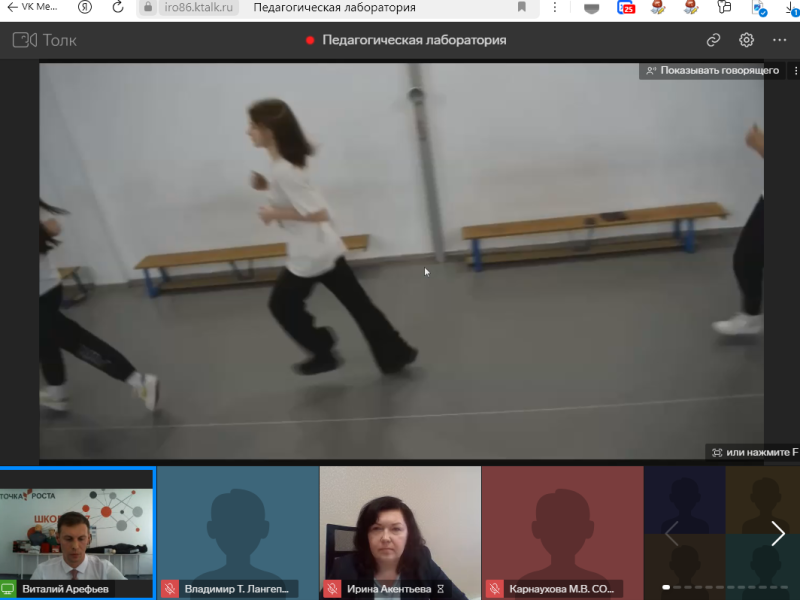This screenshot has width=800, height=600.
Task: Toggle 'Показывать говорящего' speaker view
Action: 712,71
